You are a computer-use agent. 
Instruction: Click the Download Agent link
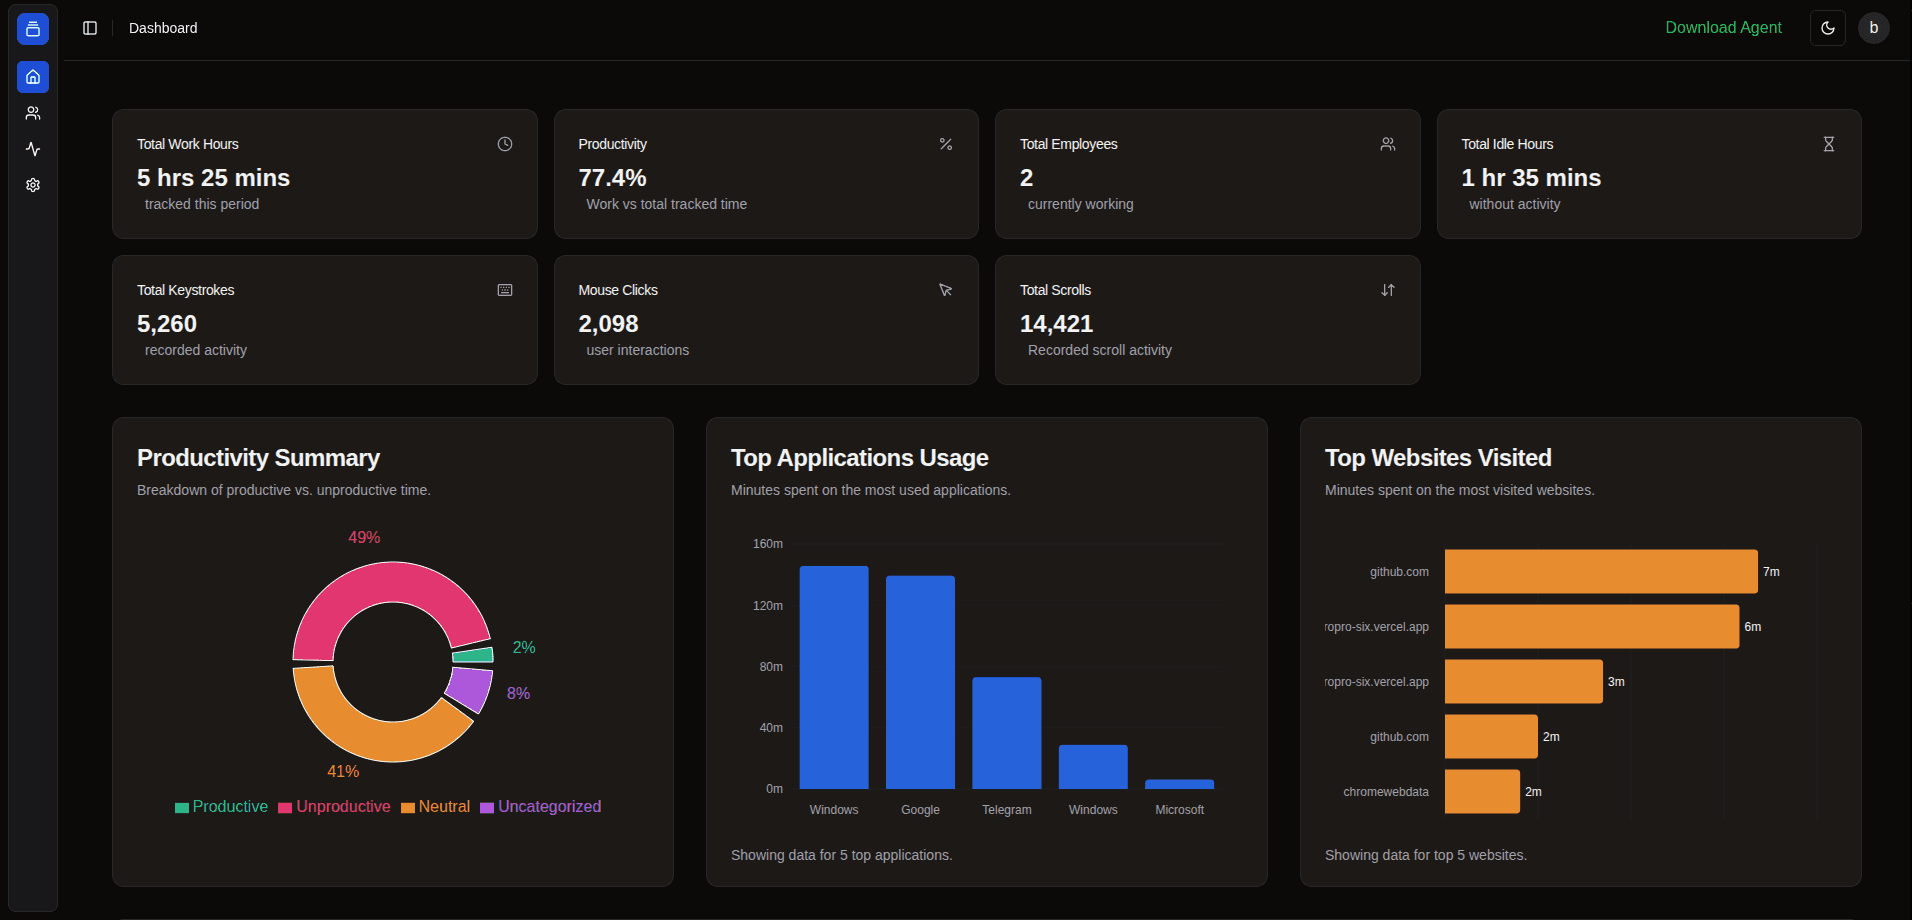click(x=1723, y=28)
